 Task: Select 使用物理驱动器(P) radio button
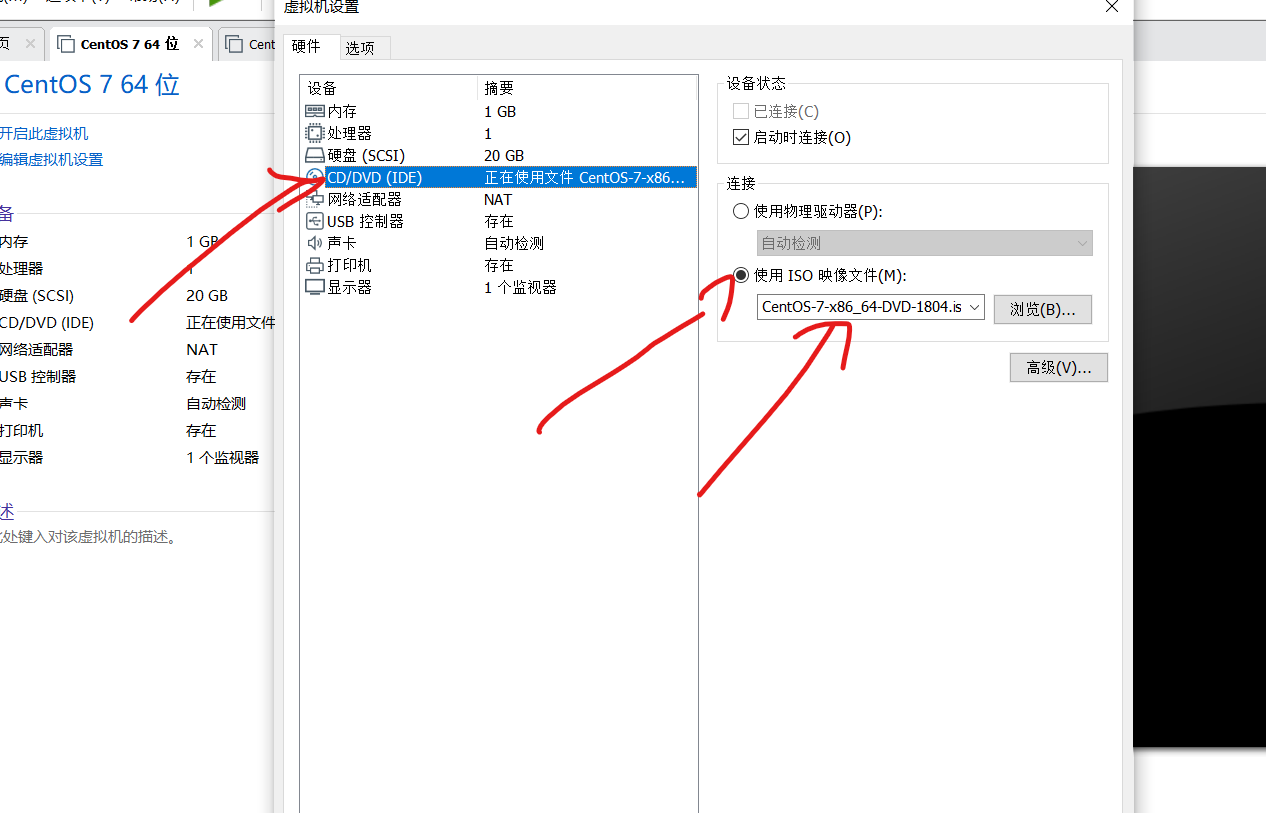click(741, 211)
